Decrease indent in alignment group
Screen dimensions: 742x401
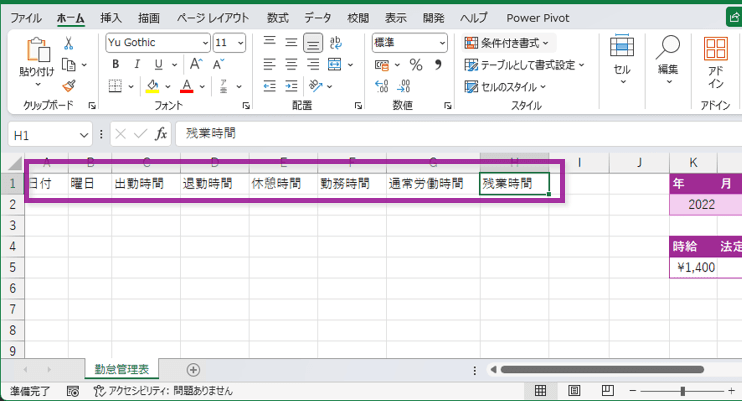point(270,86)
